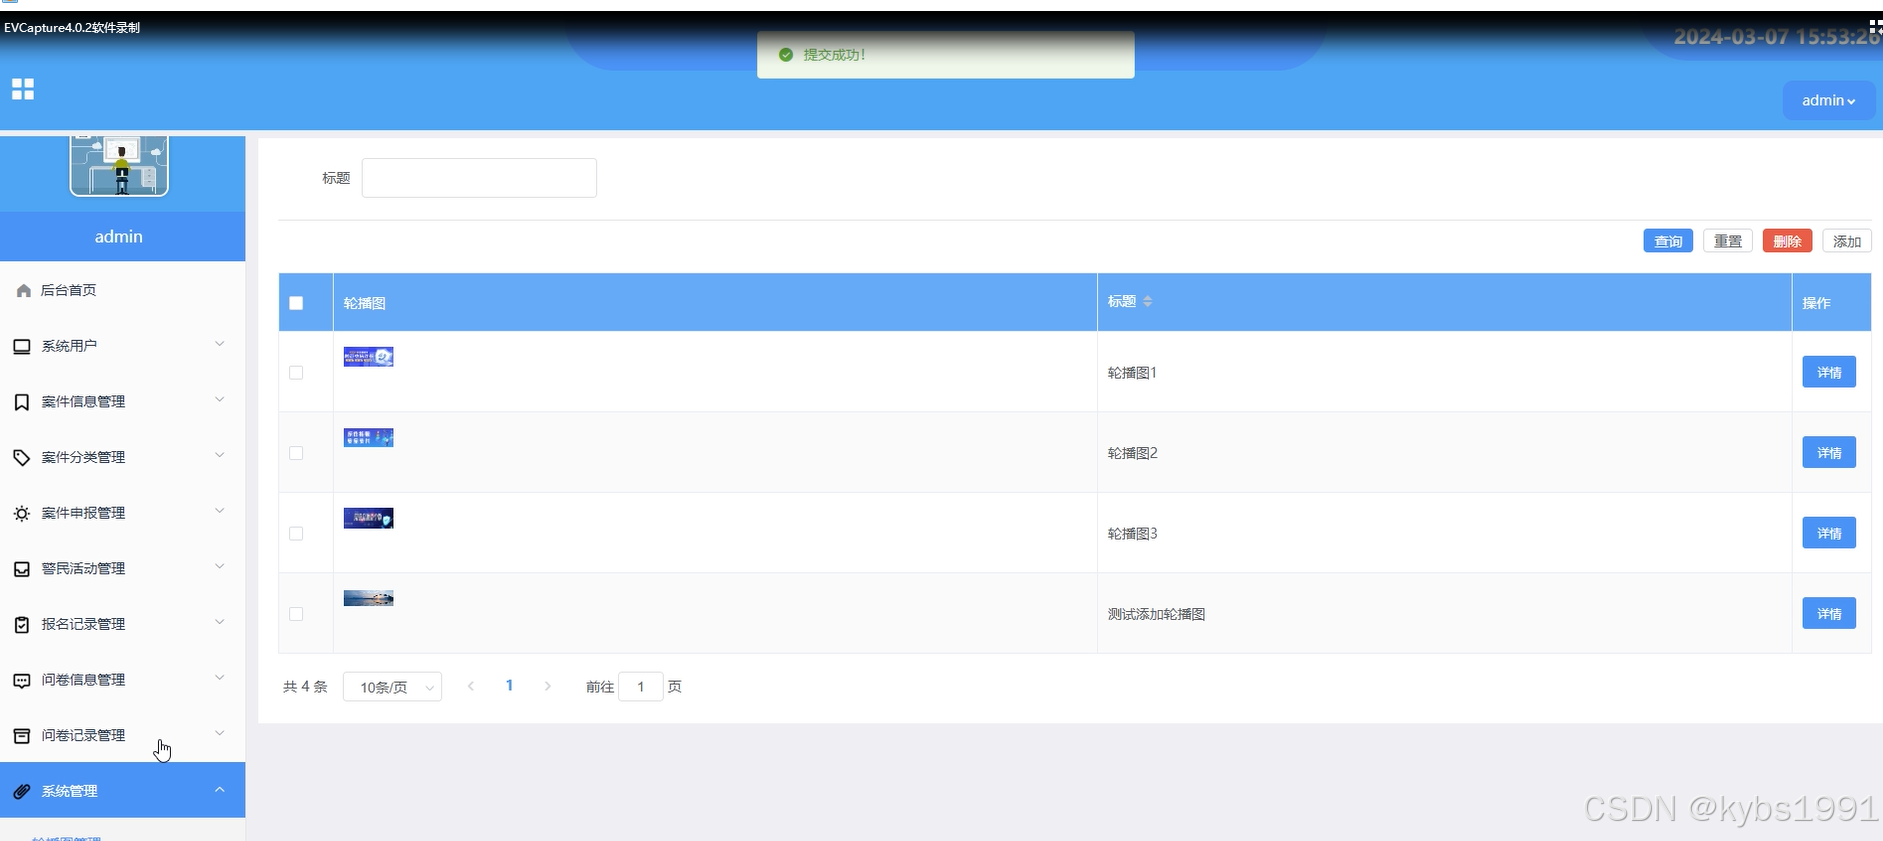Click the archive icon beside 问卷记录管理
This screenshot has width=1883, height=841.
point(22,736)
